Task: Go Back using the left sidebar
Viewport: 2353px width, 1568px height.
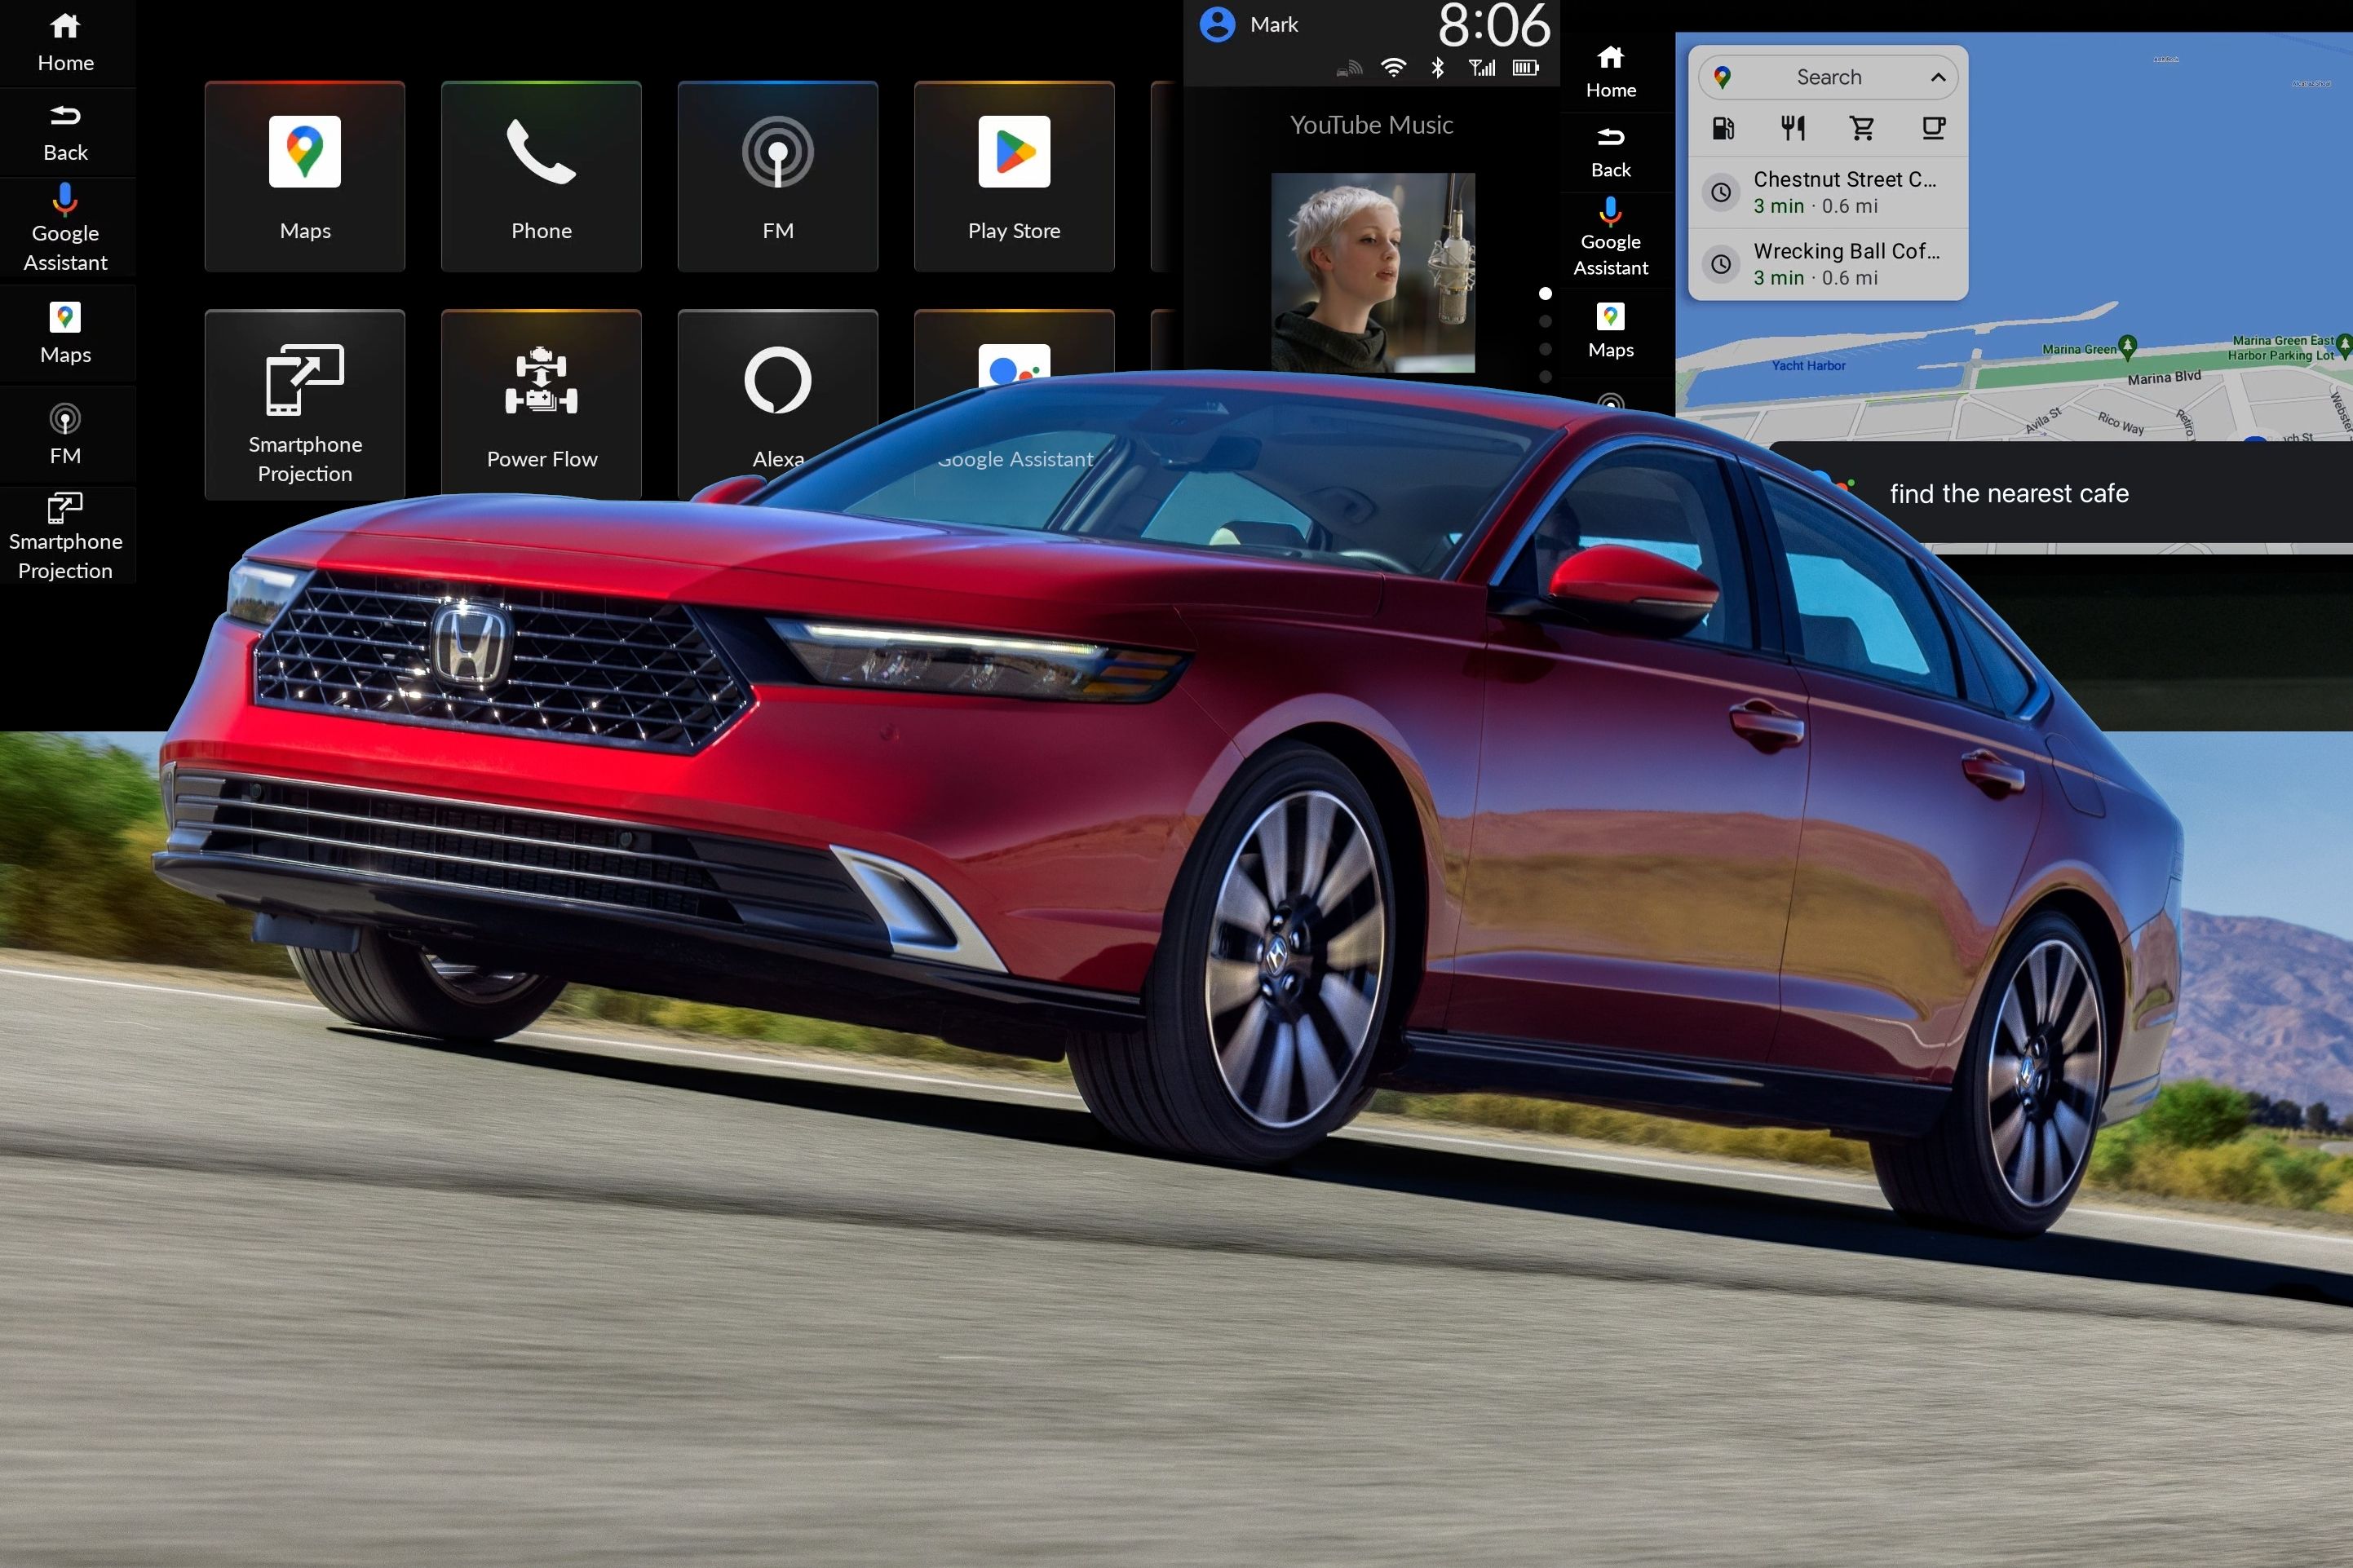Action: (x=66, y=133)
